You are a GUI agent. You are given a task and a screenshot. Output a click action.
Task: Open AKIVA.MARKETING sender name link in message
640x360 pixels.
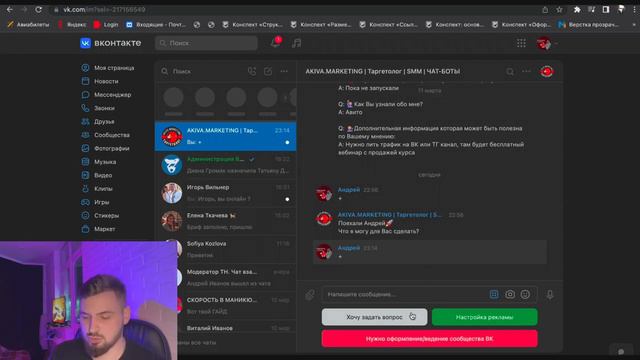point(390,215)
